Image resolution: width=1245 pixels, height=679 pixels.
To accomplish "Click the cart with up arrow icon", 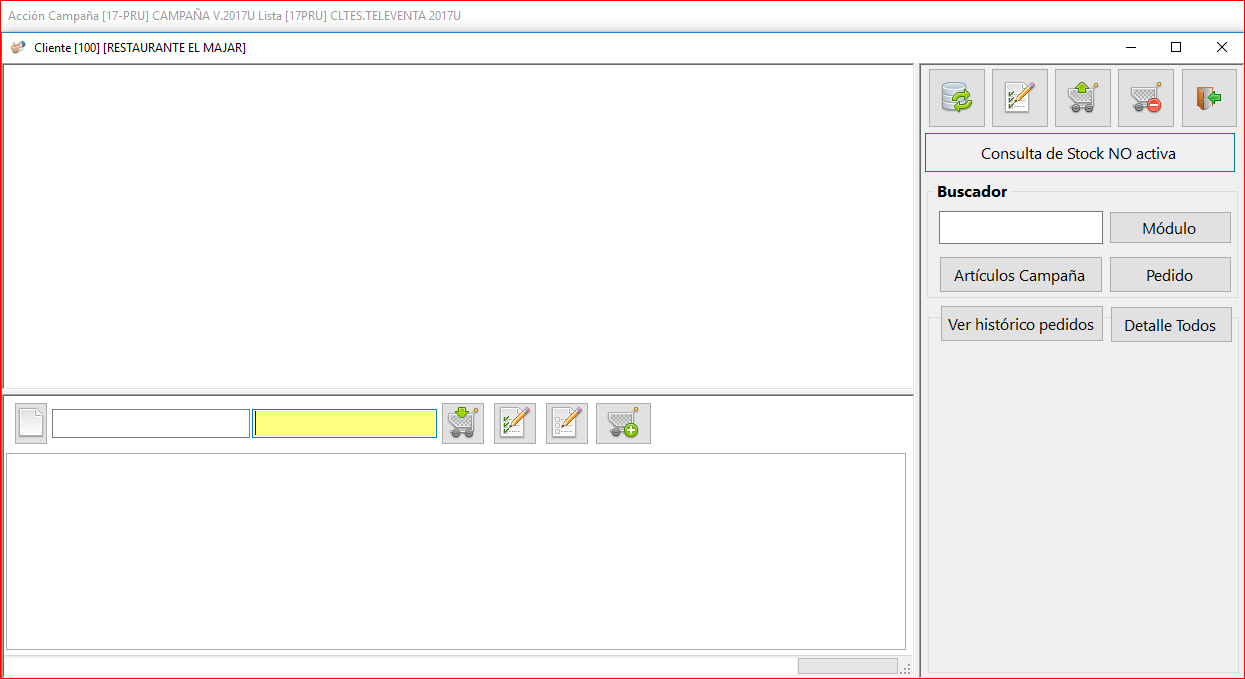I will point(1083,98).
